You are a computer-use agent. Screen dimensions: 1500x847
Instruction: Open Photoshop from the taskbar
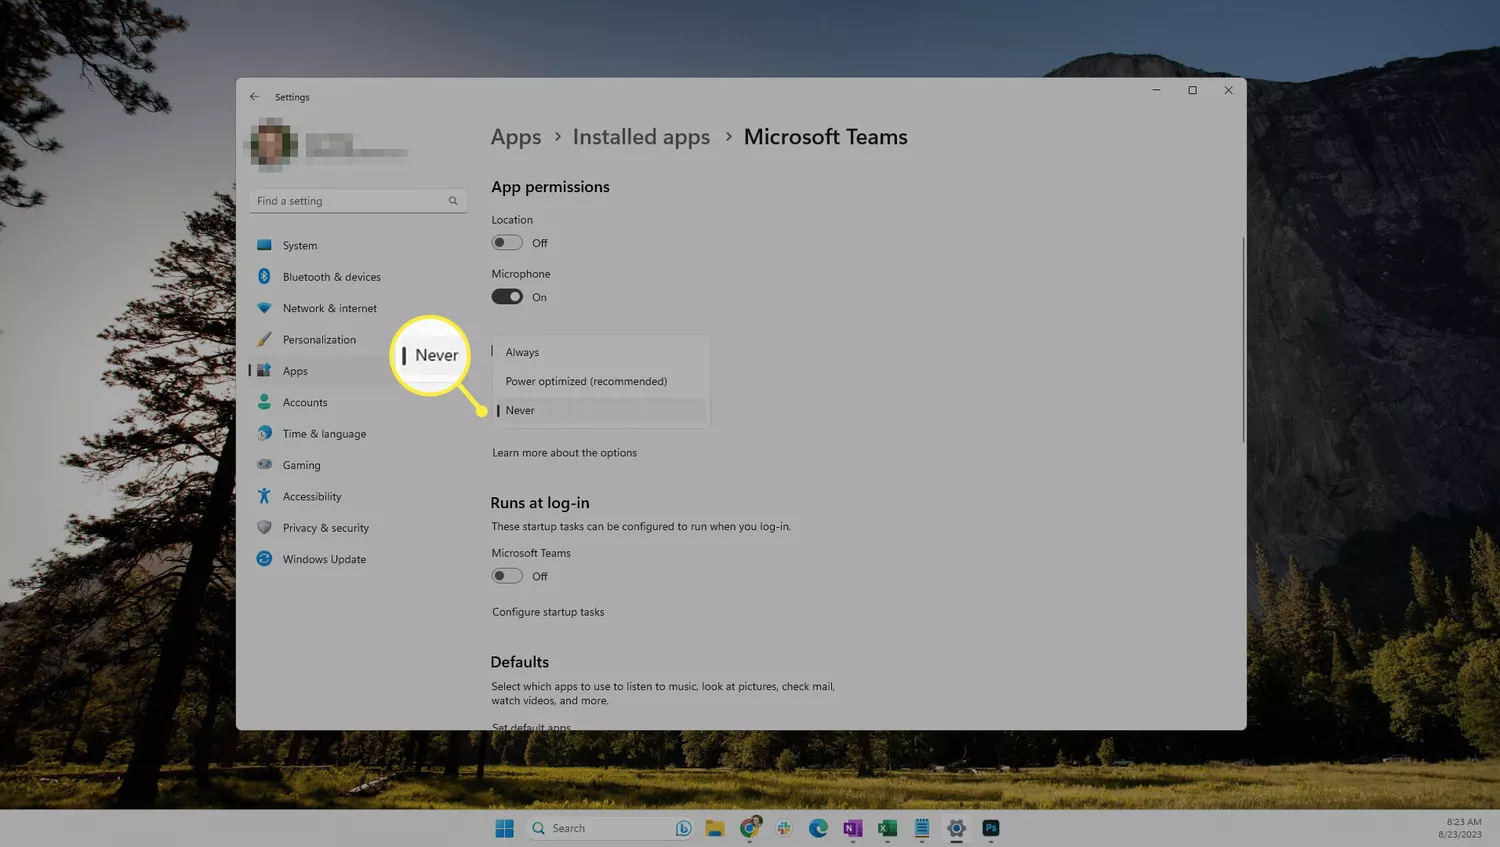(x=991, y=828)
